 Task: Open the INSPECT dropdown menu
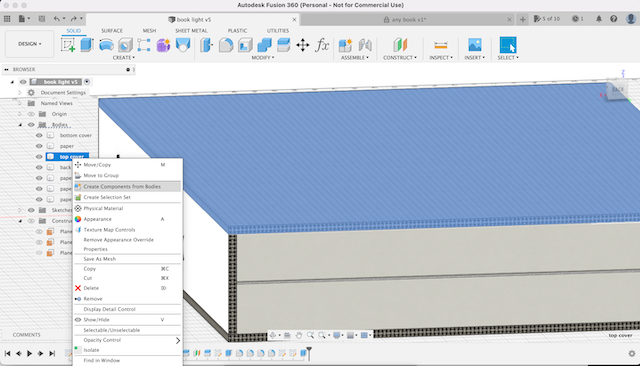(441, 58)
